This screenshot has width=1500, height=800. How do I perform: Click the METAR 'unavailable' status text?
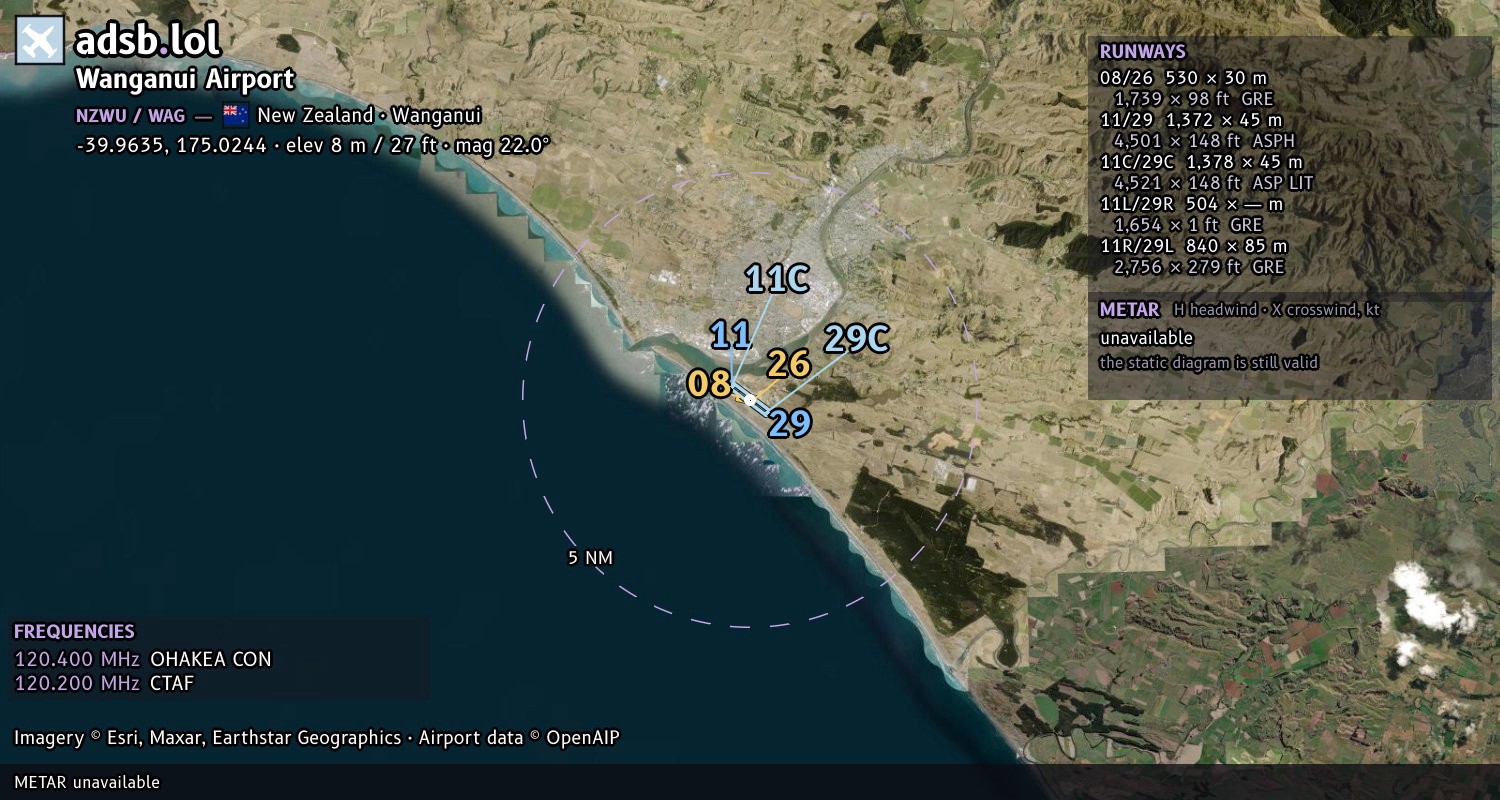[x=1146, y=338]
